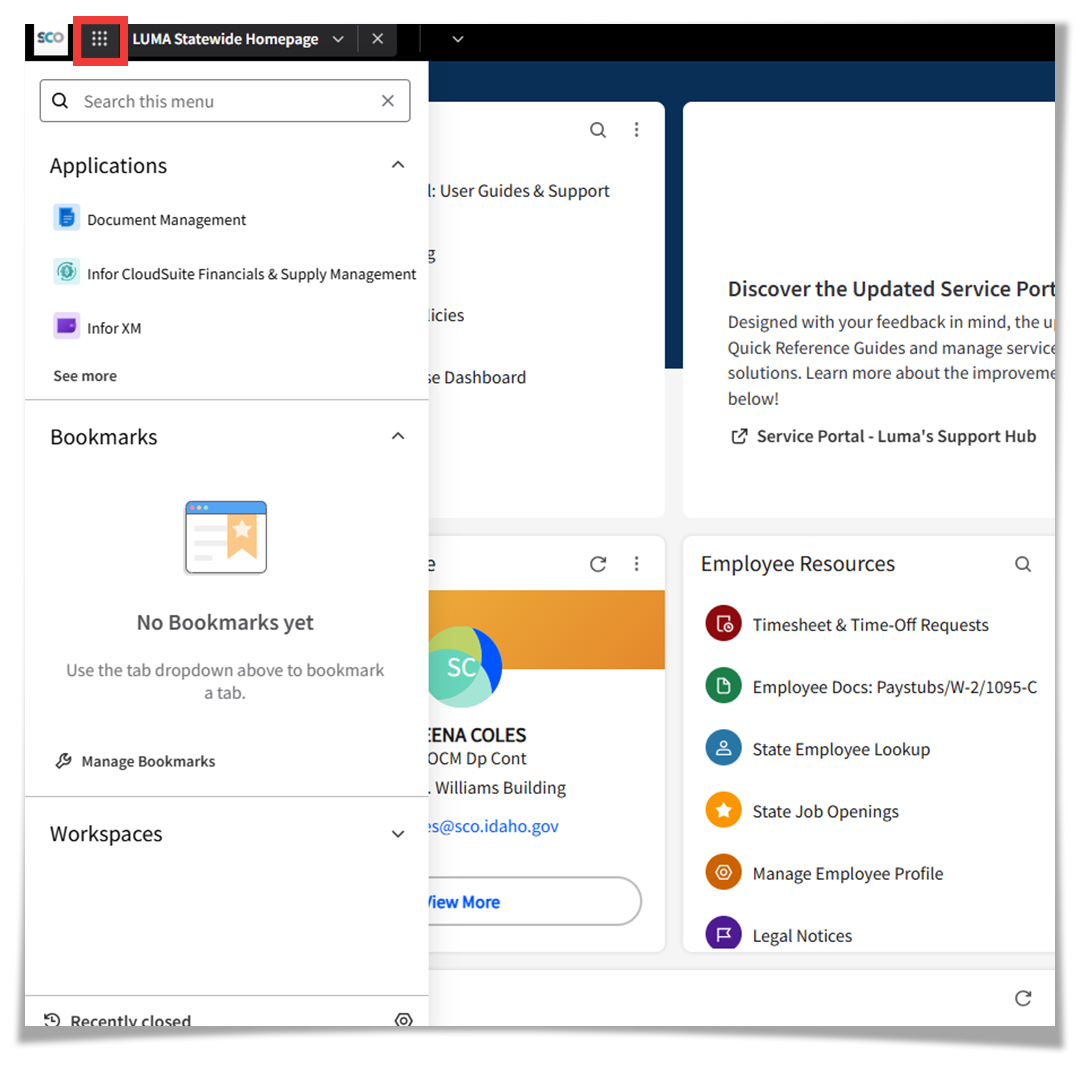This screenshot has width=1080, height=1080.
Task: Click the Infor CloudSuite Financials icon
Action: 67,272
